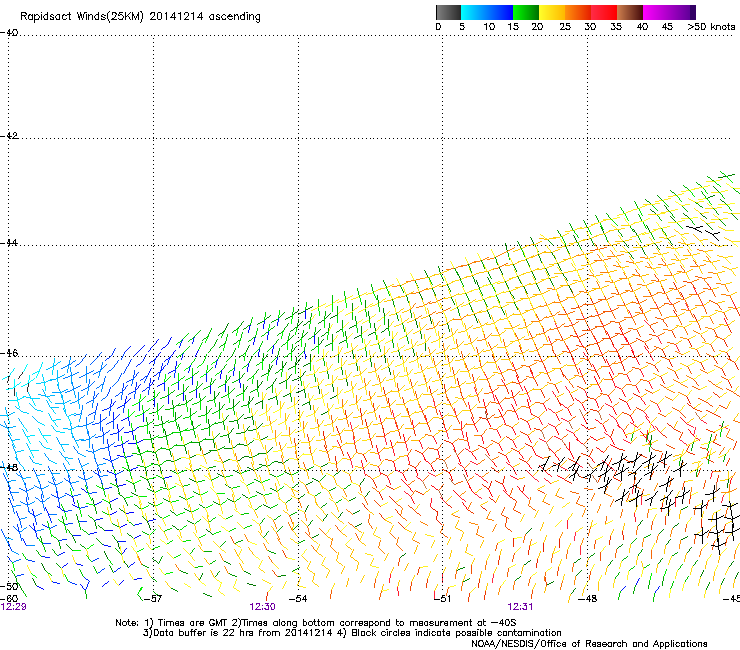Click the time label '12:29'
The image size is (740, 650).
[x=13, y=607]
